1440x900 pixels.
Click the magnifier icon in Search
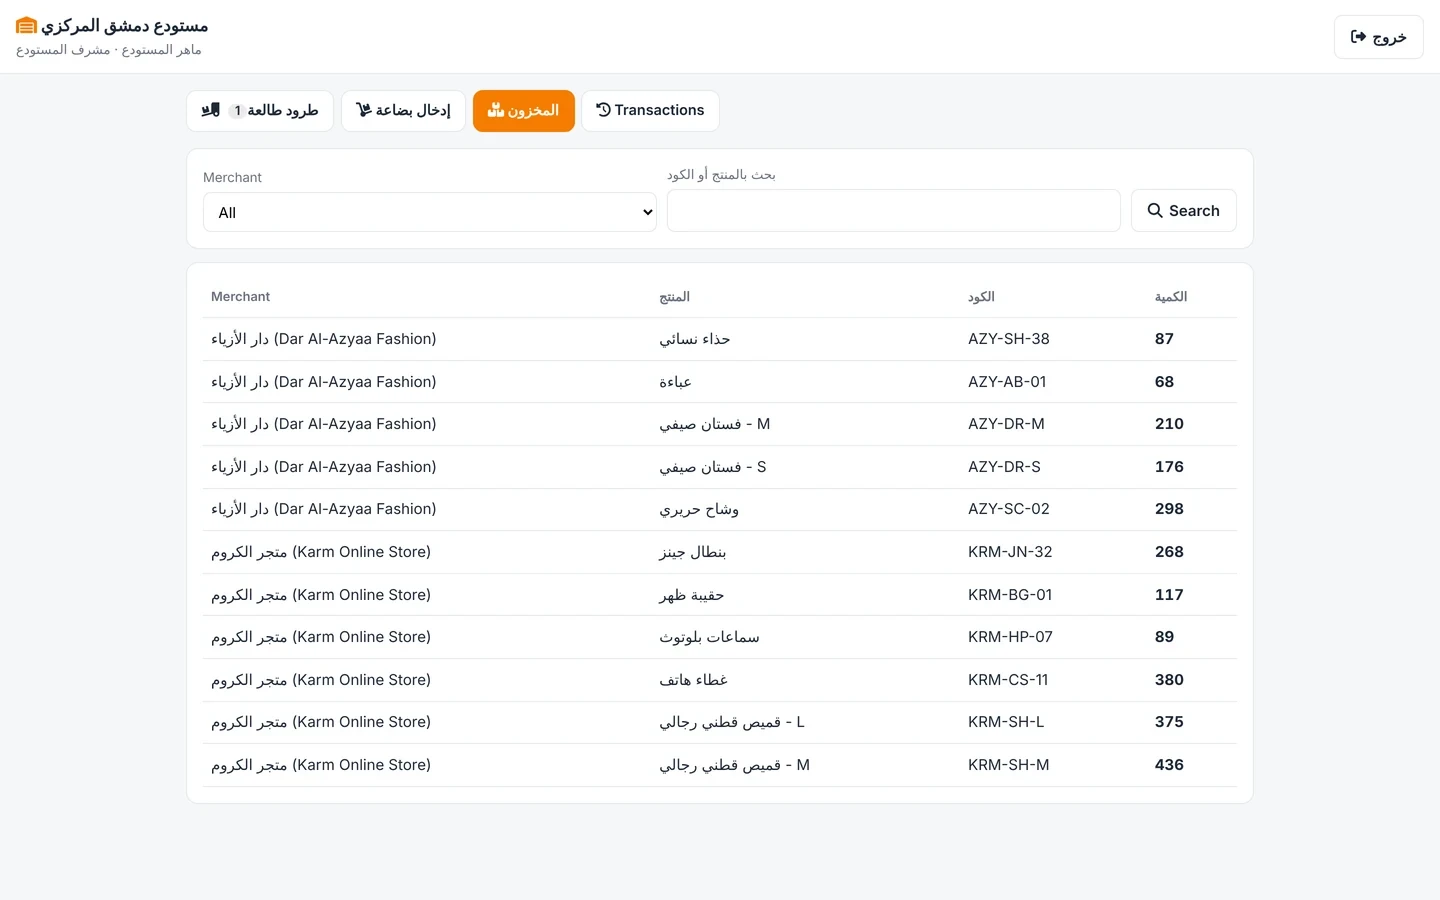1155,211
